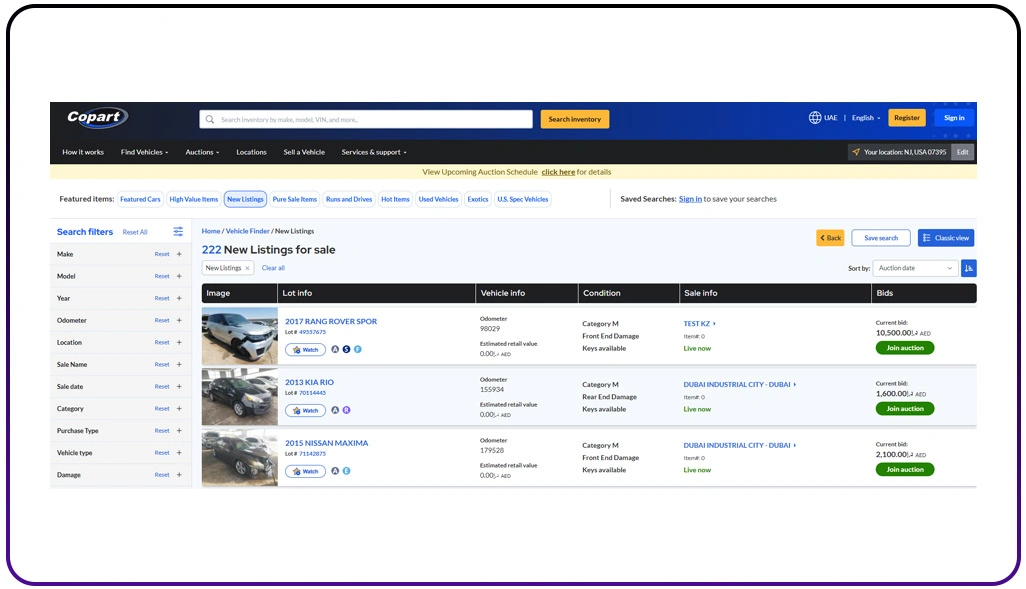Click Join auction for the Kia Rio
Screen dimensions: 1026x589
(904, 408)
